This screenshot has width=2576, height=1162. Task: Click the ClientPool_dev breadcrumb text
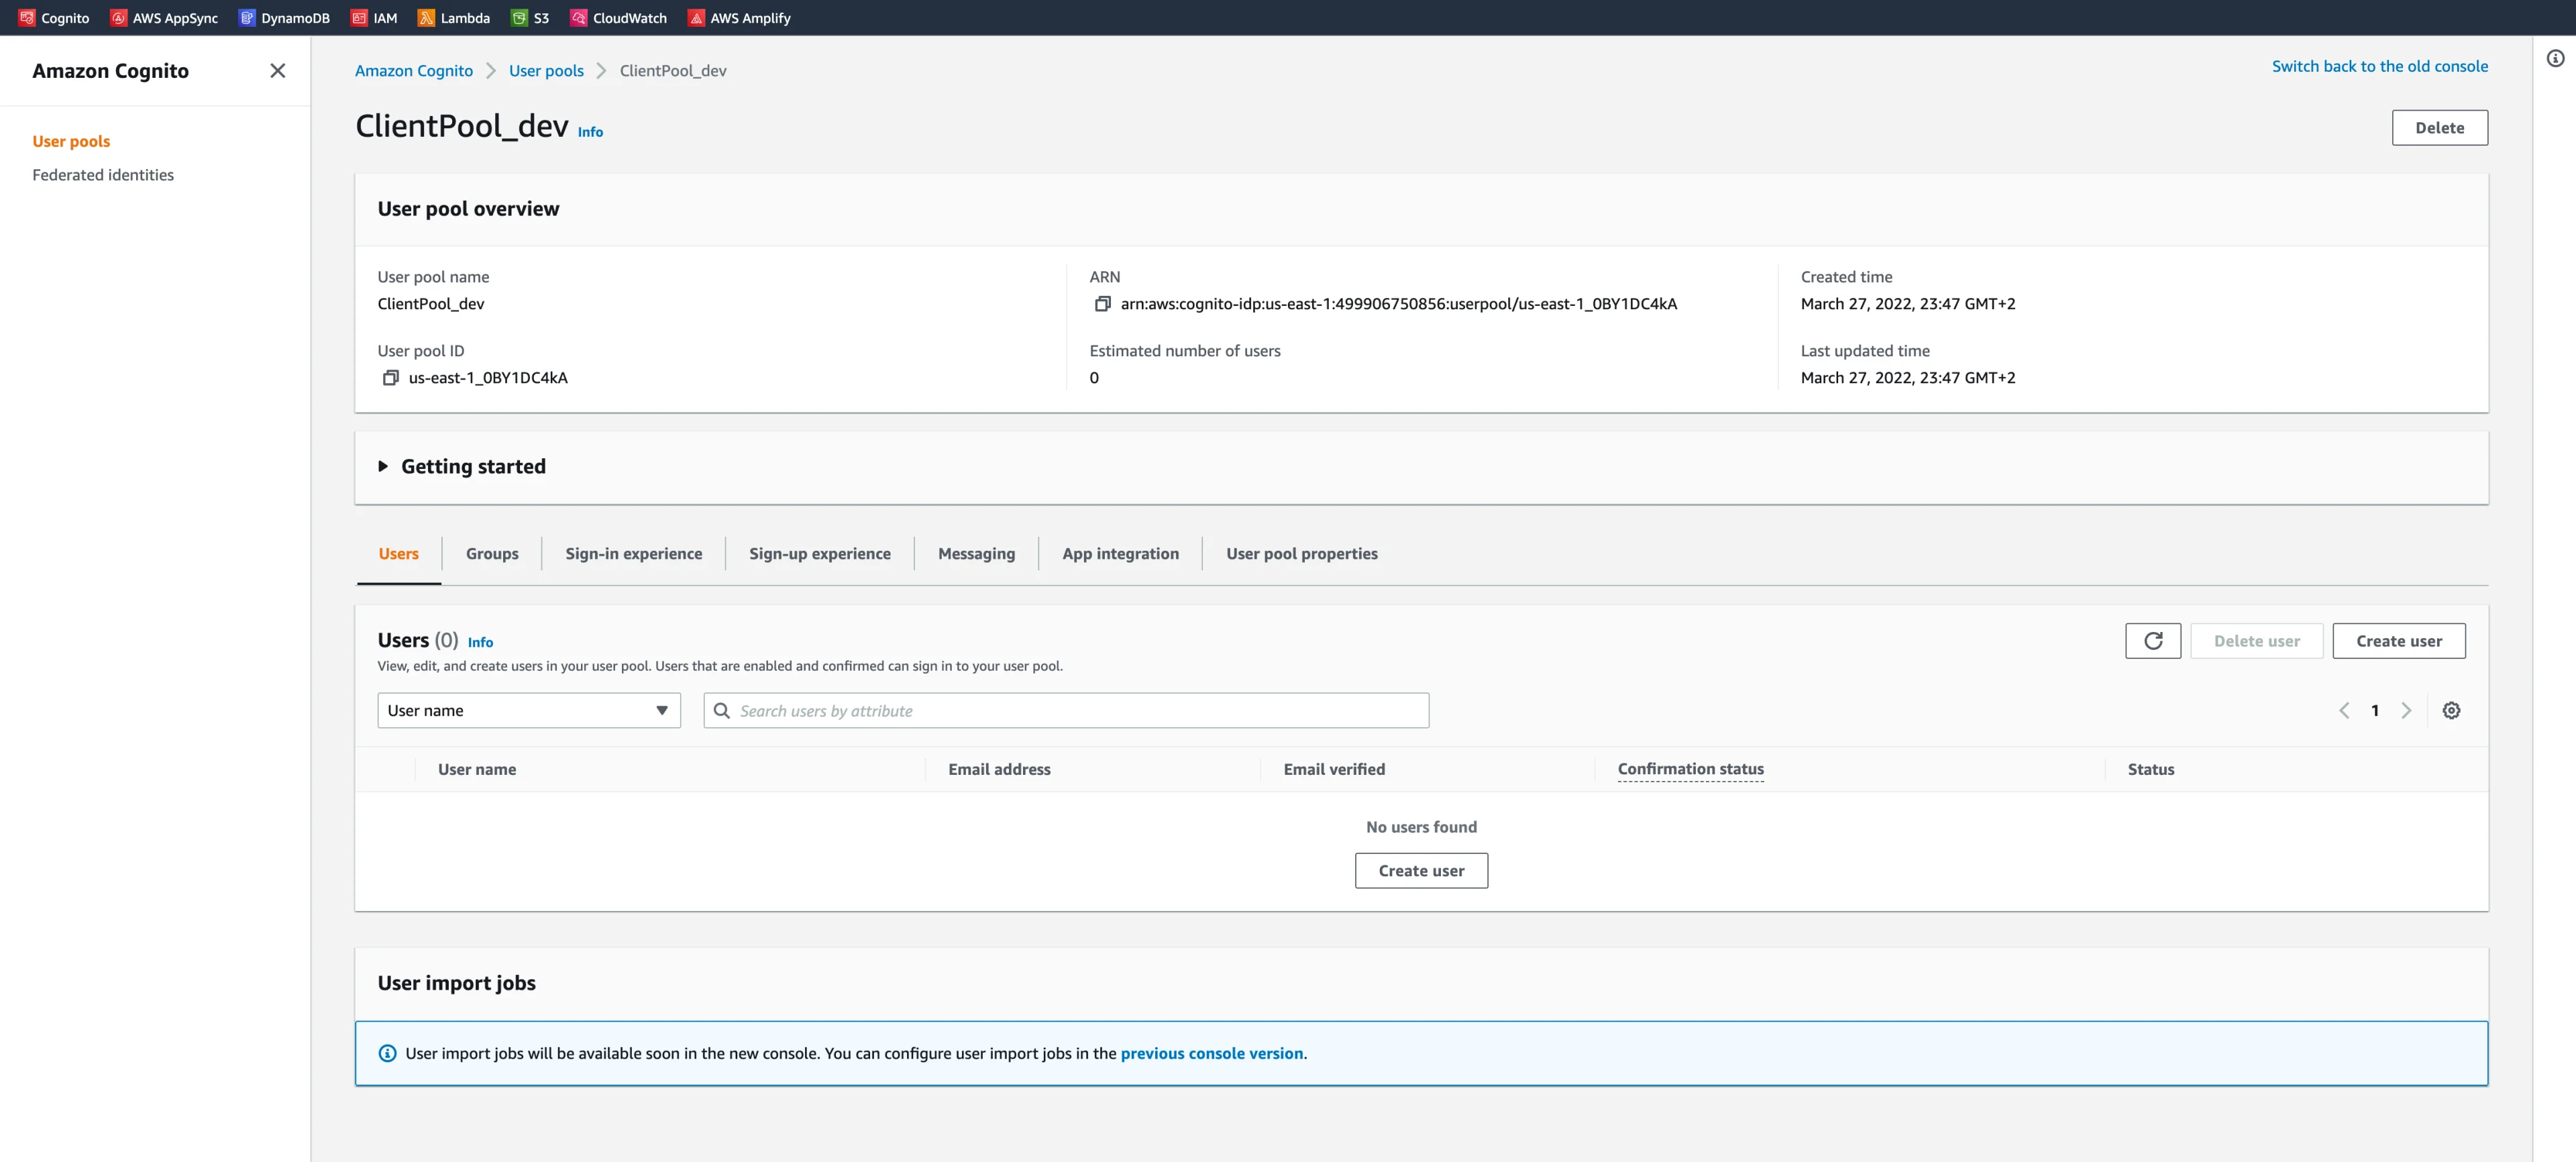(x=673, y=71)
